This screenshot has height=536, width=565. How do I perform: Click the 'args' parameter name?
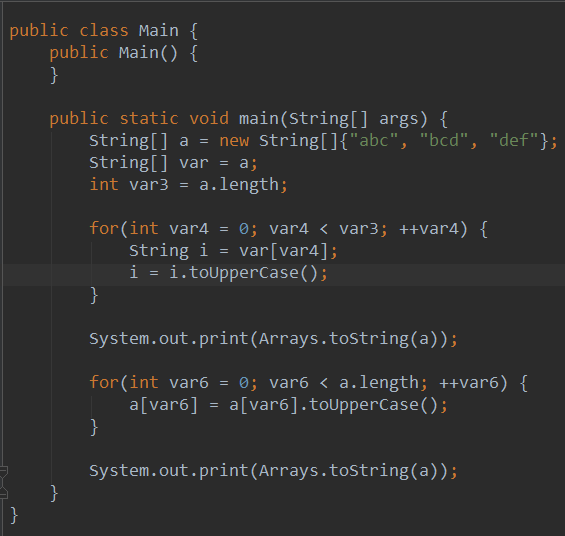[x=399, y=119]
